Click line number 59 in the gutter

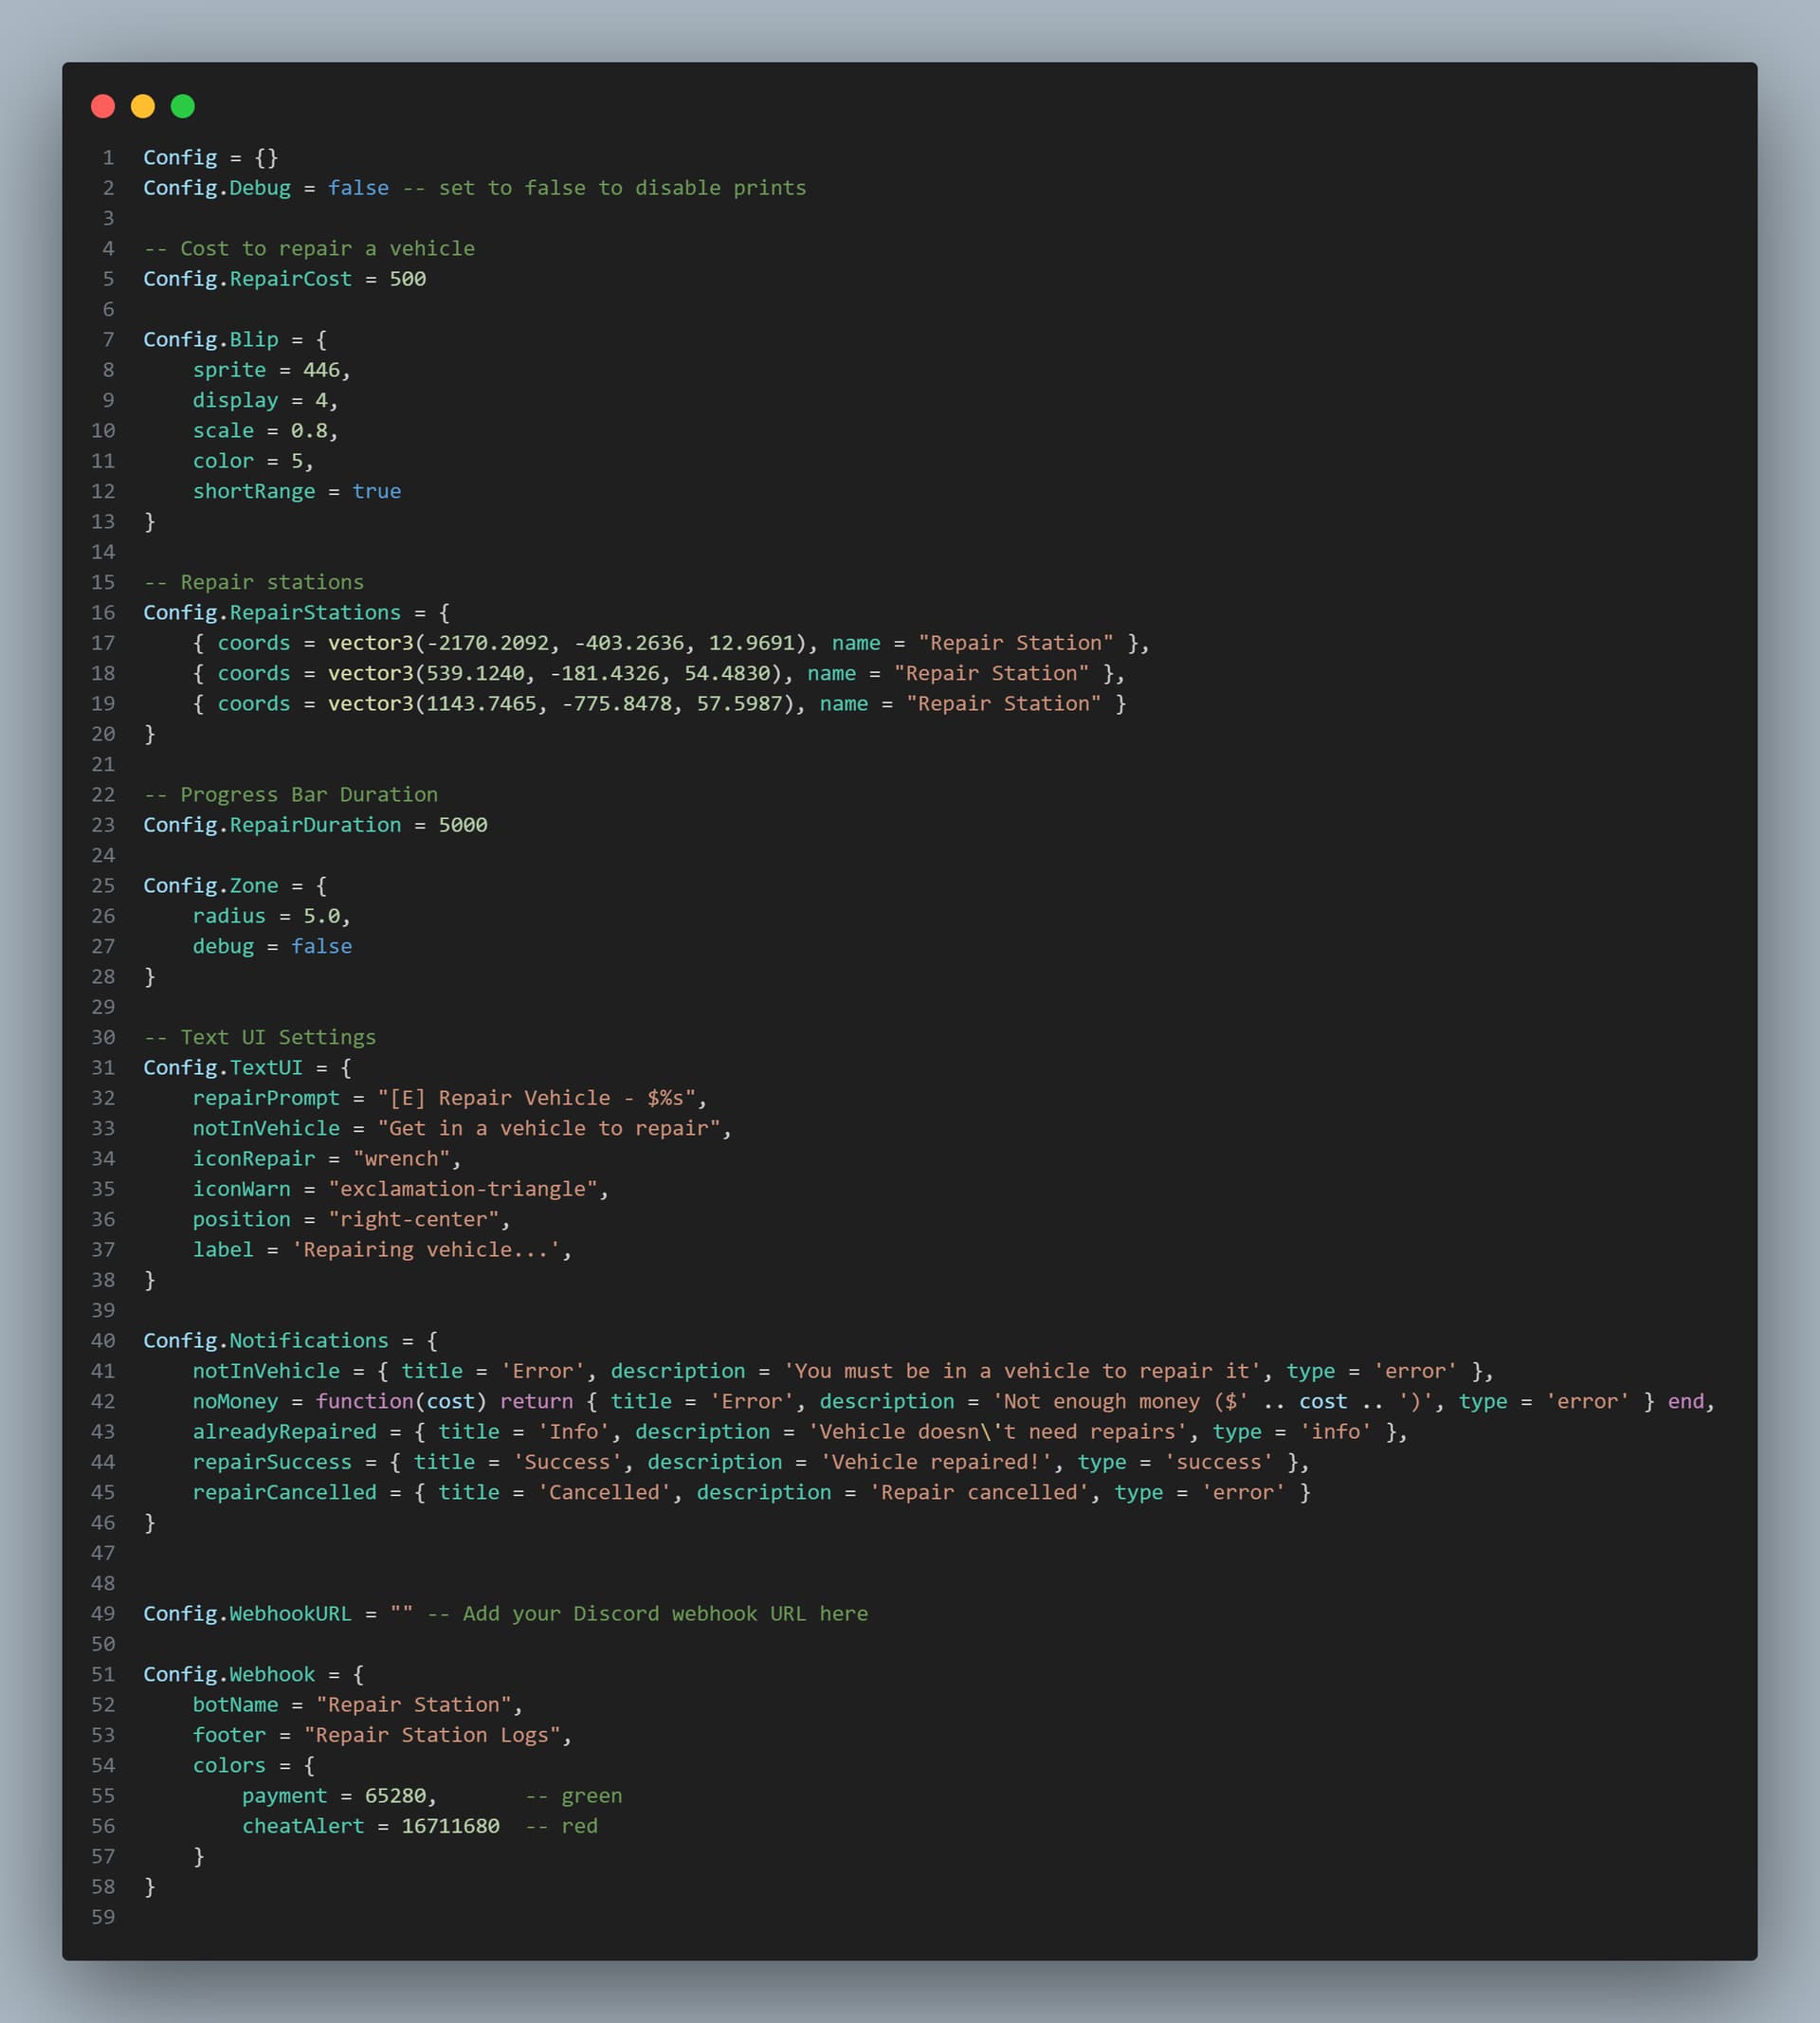(103, 1917)
